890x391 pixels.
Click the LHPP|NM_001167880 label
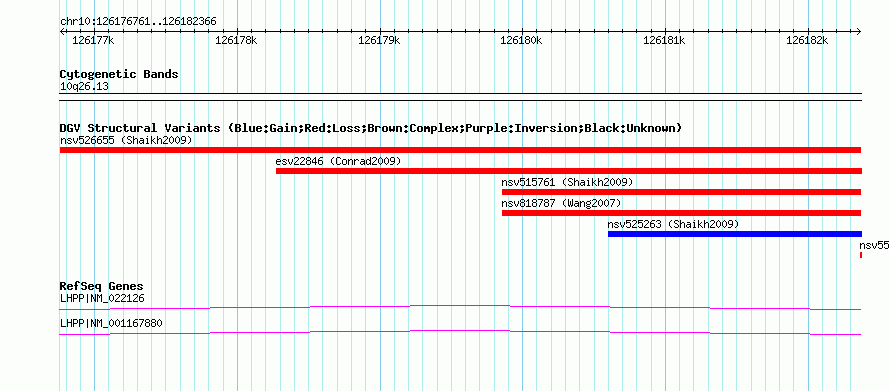tap(111, 323)
